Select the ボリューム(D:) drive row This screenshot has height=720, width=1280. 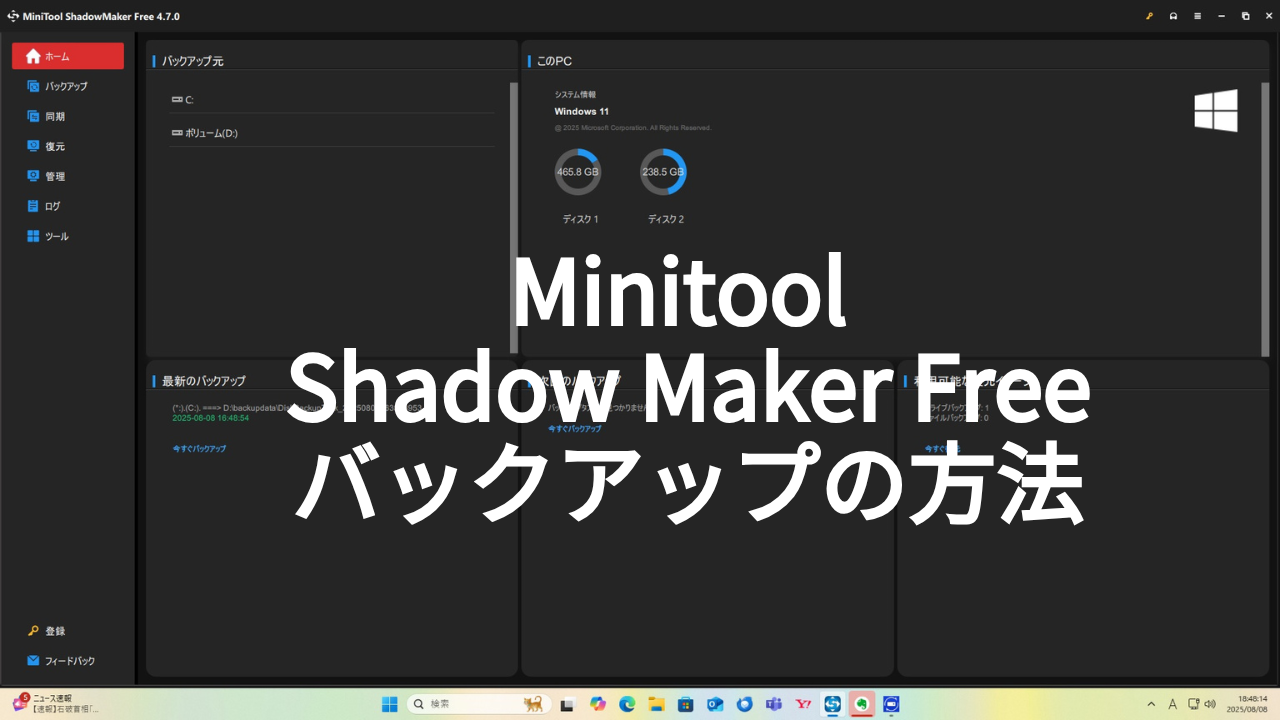coord(332,133)
